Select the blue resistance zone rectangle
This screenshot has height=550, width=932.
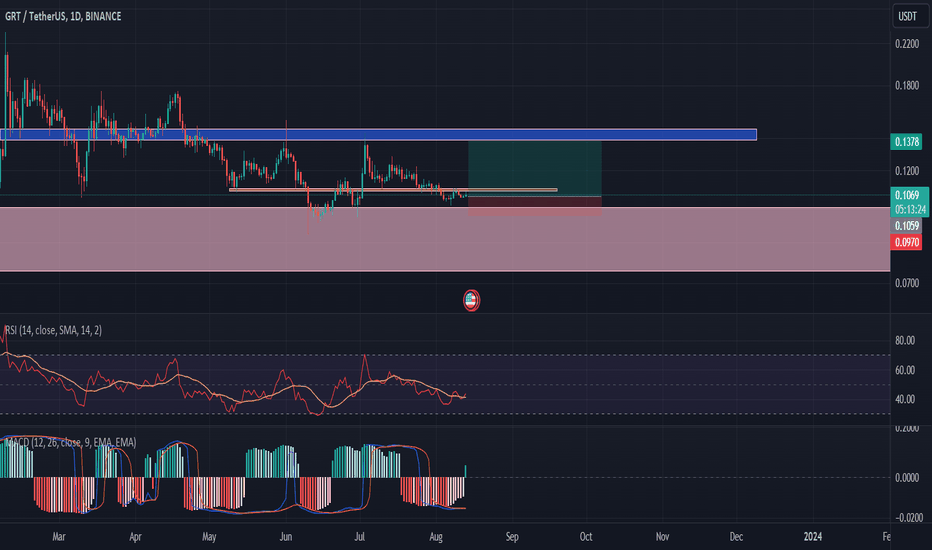click(x=378, y=134)
